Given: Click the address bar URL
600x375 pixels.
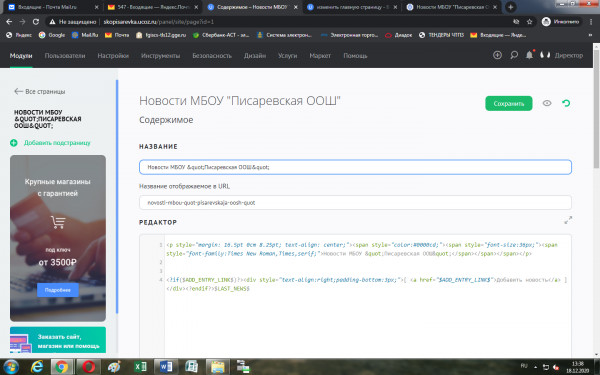Looking at the screenshot, I should click(x=159, y=22).
